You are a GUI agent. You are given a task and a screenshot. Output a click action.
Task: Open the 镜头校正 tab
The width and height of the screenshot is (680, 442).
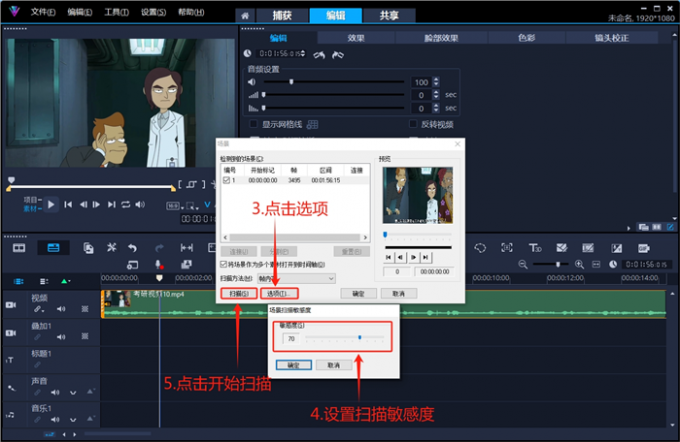(x=611, y=38)
